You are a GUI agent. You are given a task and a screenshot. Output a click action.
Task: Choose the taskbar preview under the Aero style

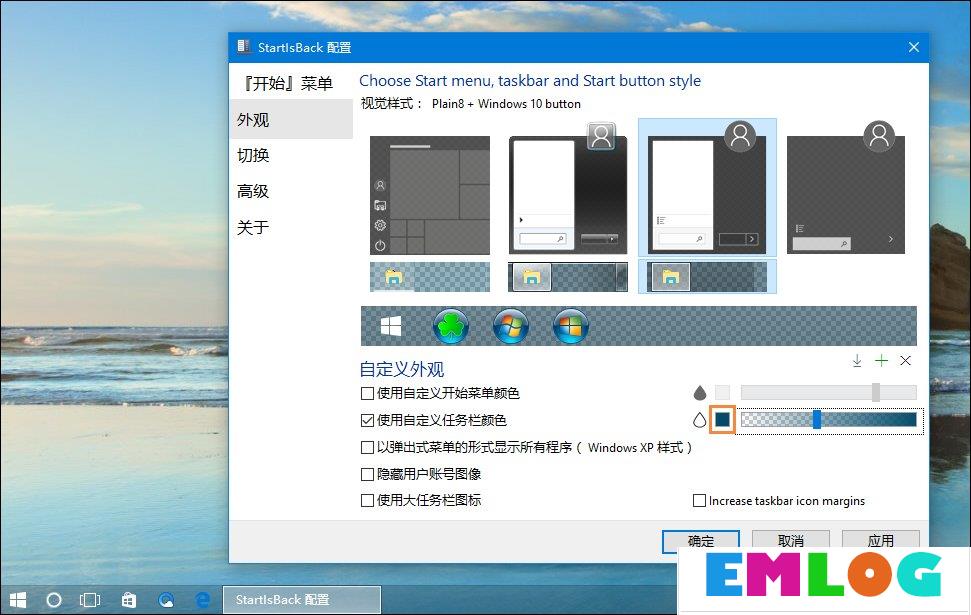coord(568,277)
